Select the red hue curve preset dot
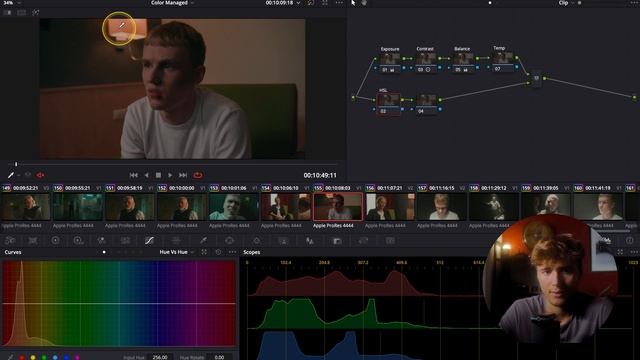Screen dimensions: 640x360 (x=22, y=358)
